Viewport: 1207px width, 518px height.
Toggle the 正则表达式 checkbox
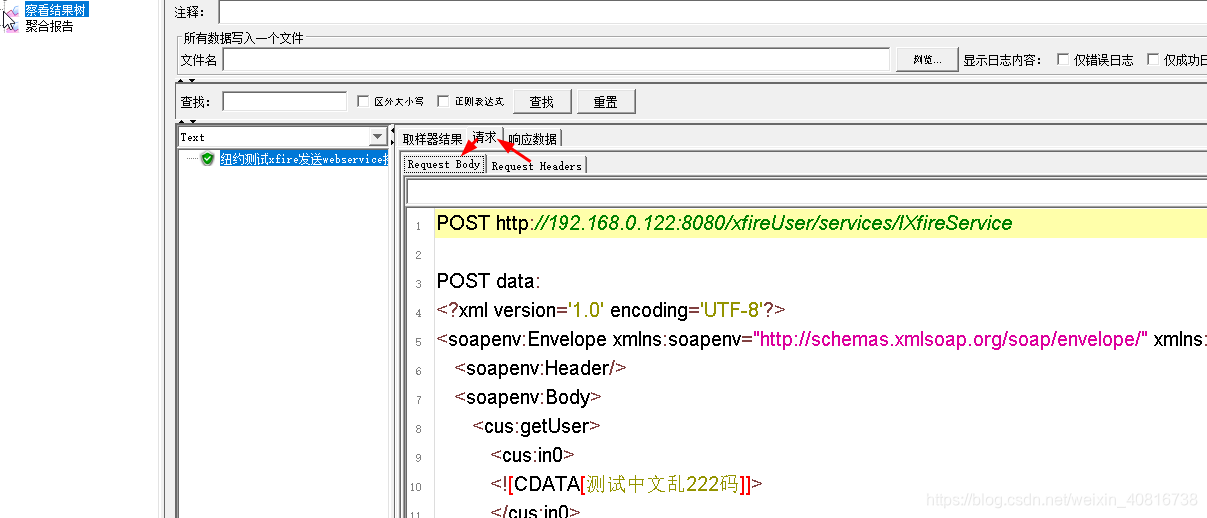click(443, 101)
